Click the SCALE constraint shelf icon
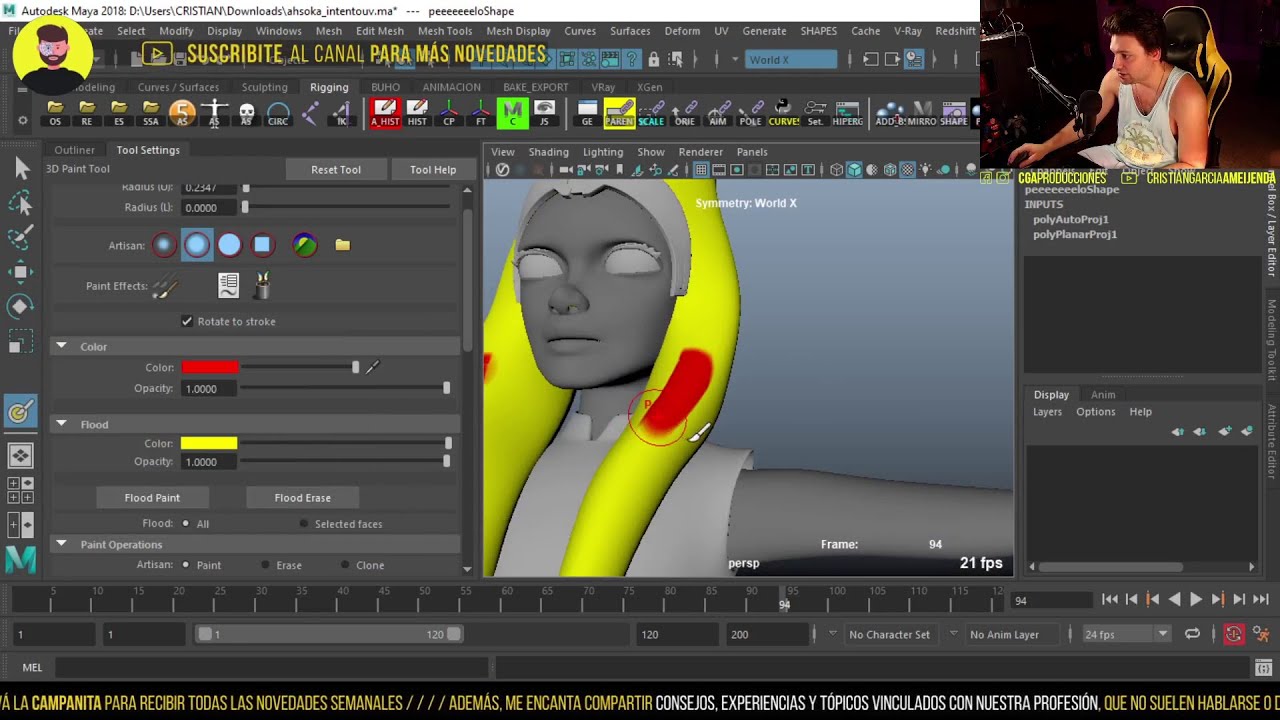The width and height of the screenshot is (1280, 720). point(652,113)
